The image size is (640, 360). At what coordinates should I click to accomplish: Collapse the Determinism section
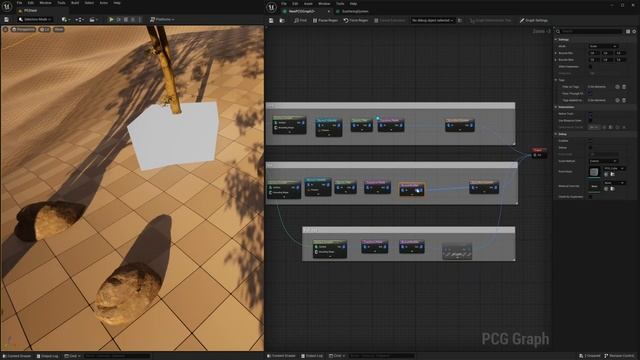click(x=556, y=107)
